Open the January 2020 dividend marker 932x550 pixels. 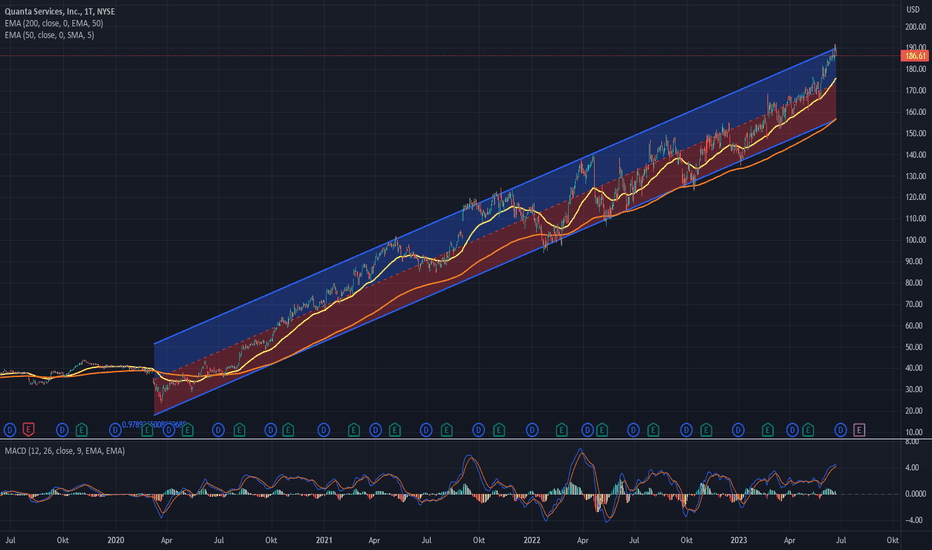tap(115, 429)
